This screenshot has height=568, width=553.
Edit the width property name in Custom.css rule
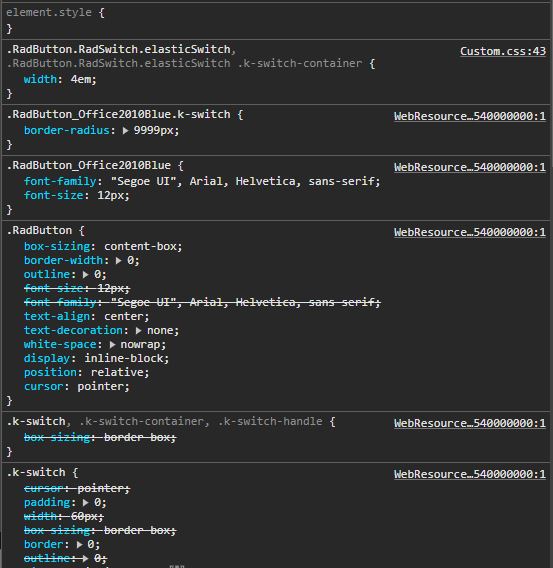point(40,79)
